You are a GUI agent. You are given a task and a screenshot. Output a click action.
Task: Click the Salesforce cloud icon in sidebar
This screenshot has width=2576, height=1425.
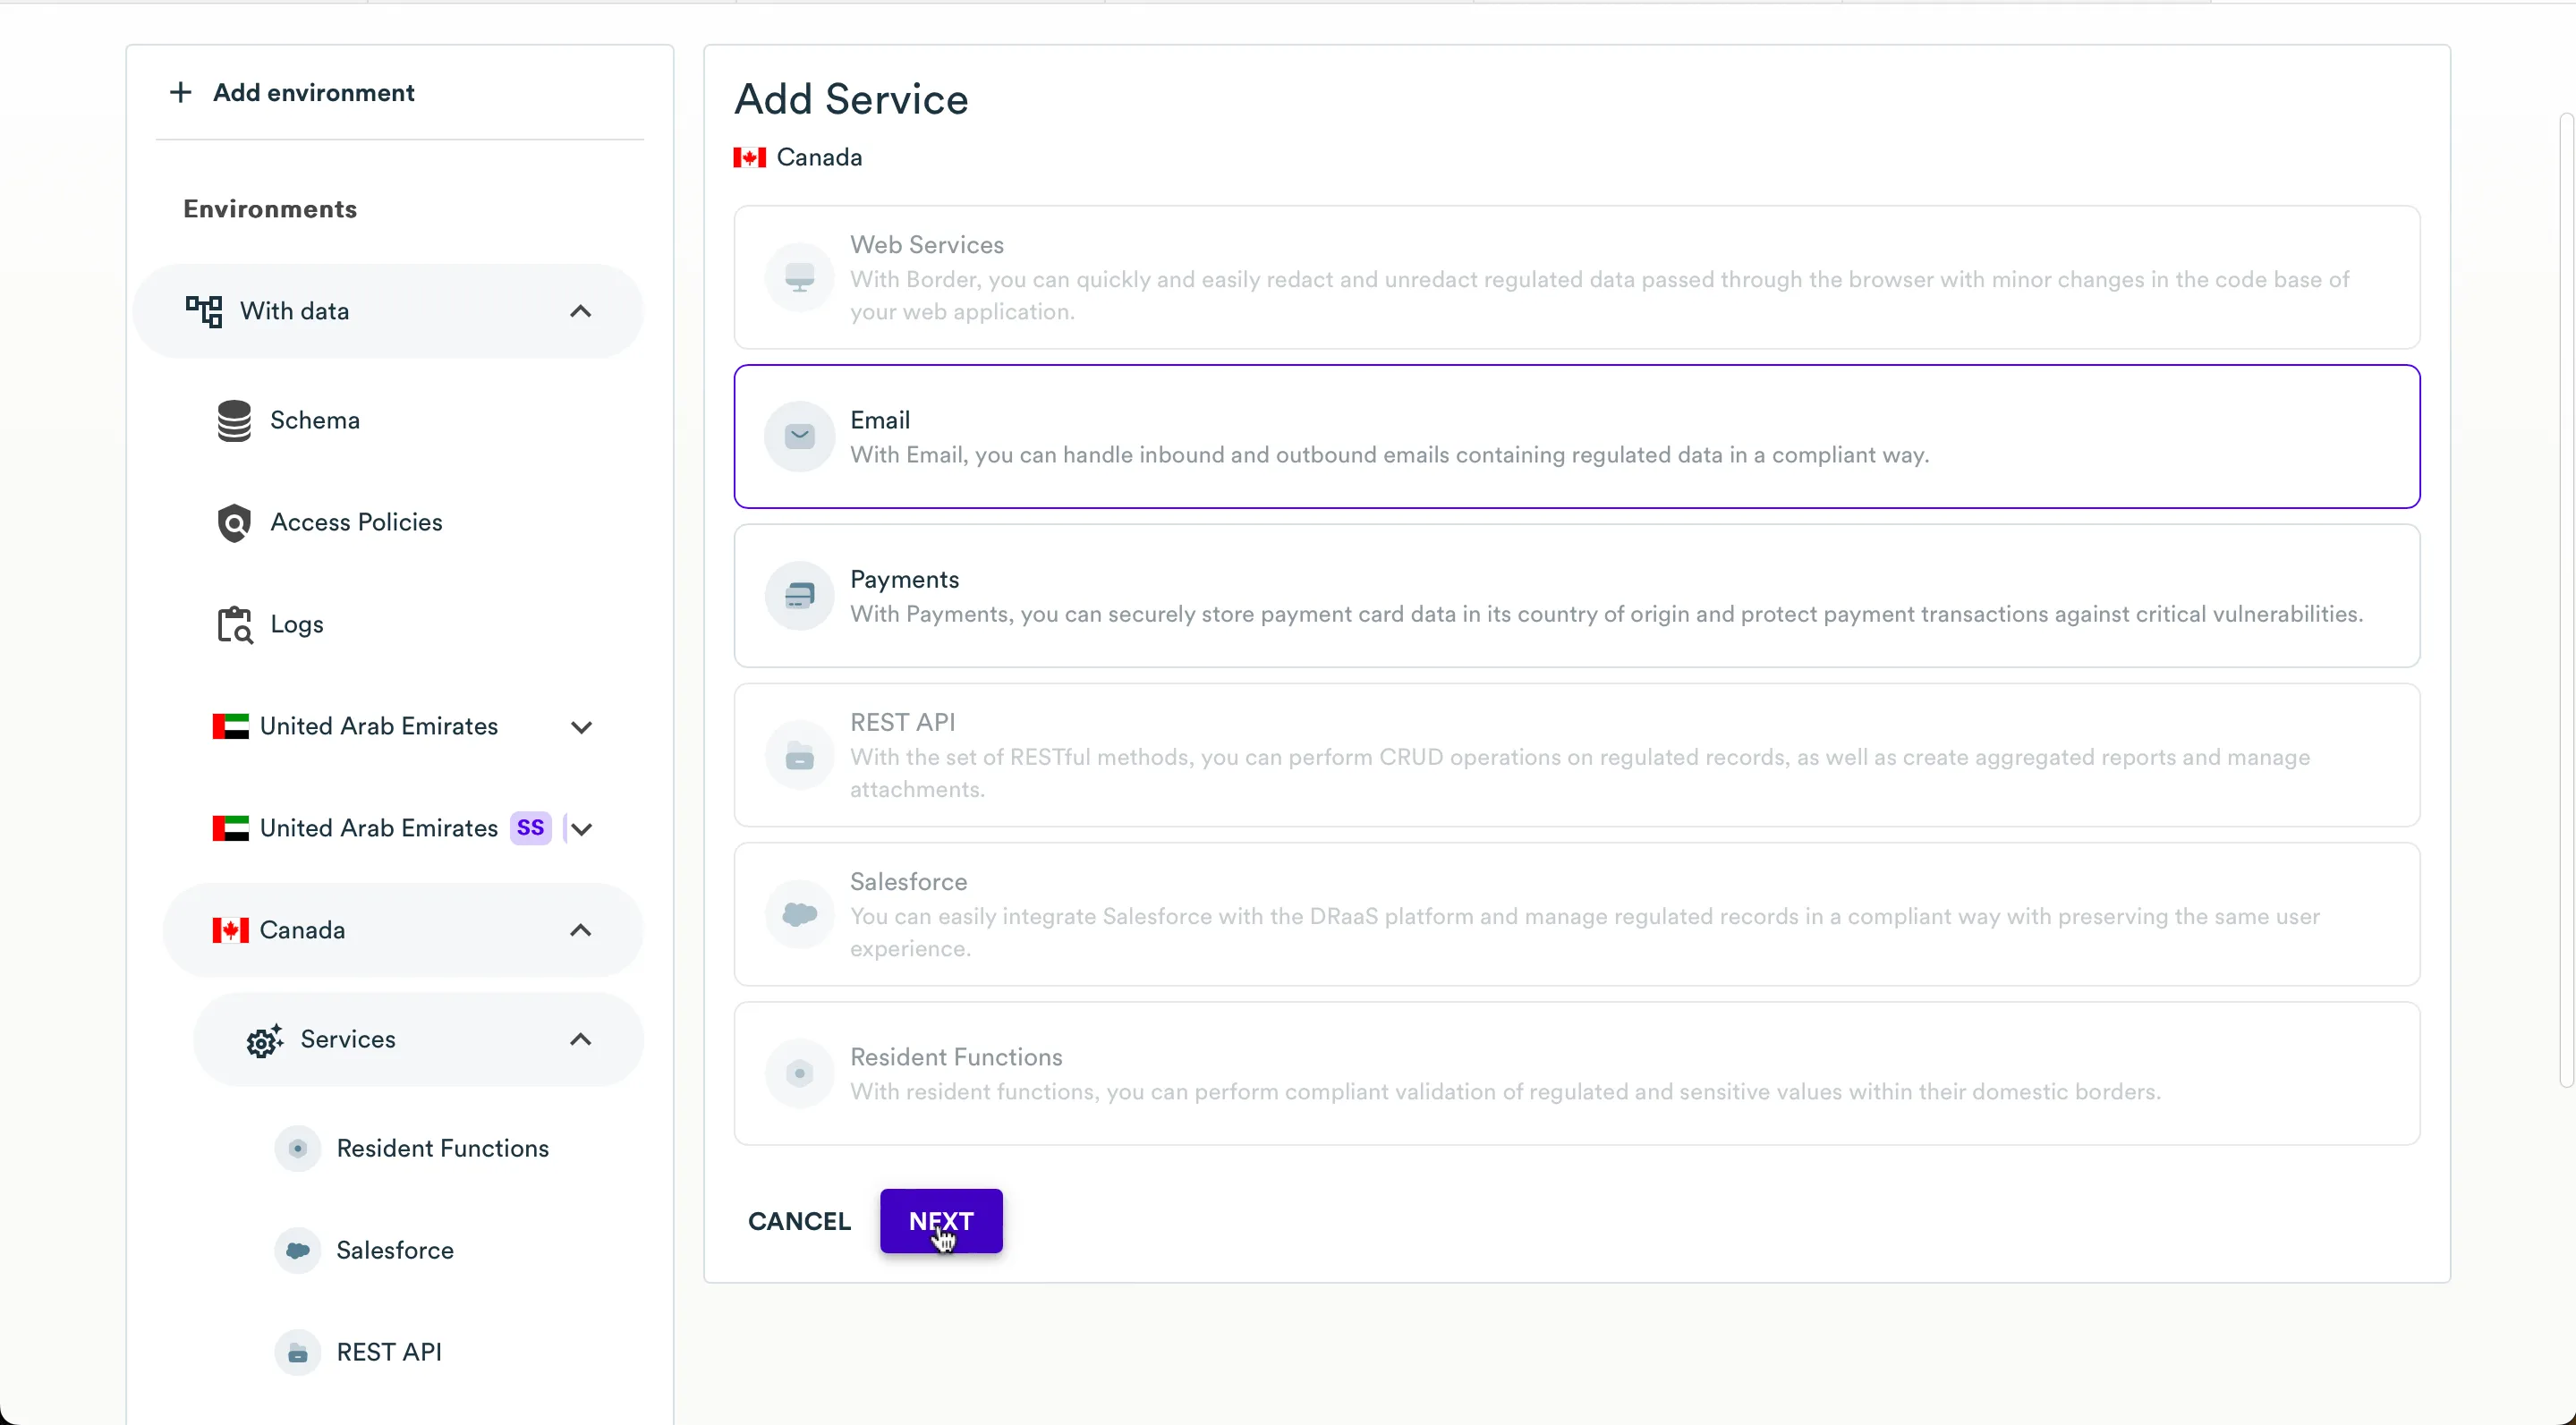[x=297, y=1251]
